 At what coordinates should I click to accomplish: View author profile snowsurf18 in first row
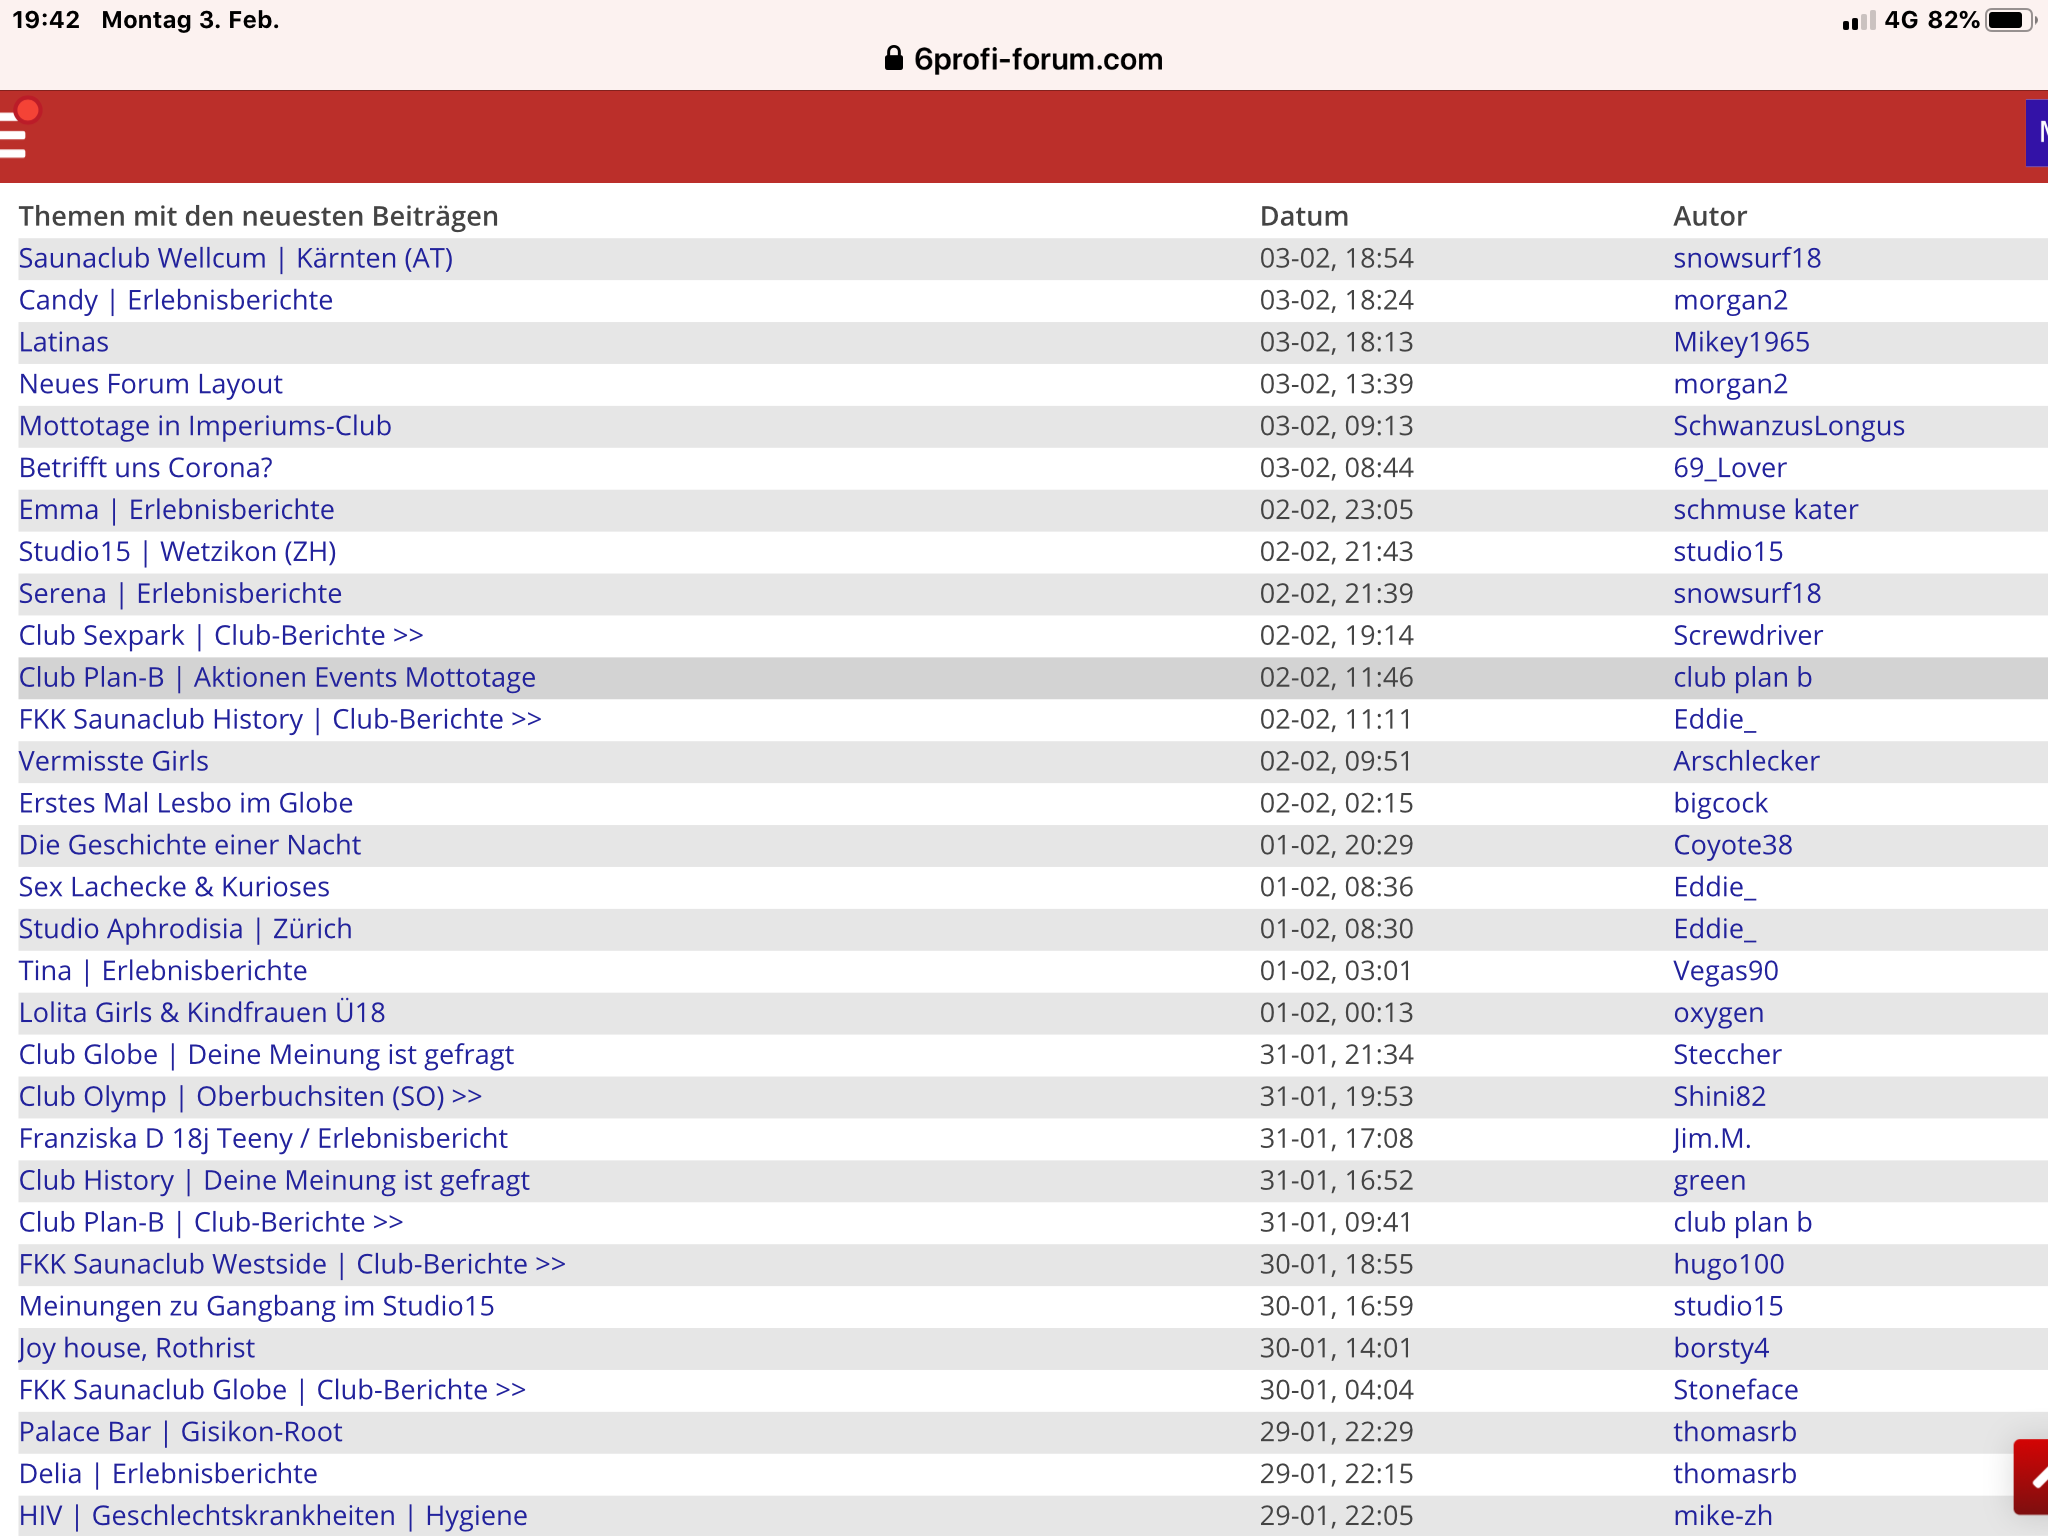pyautogui.click(x=1747, y=258)
